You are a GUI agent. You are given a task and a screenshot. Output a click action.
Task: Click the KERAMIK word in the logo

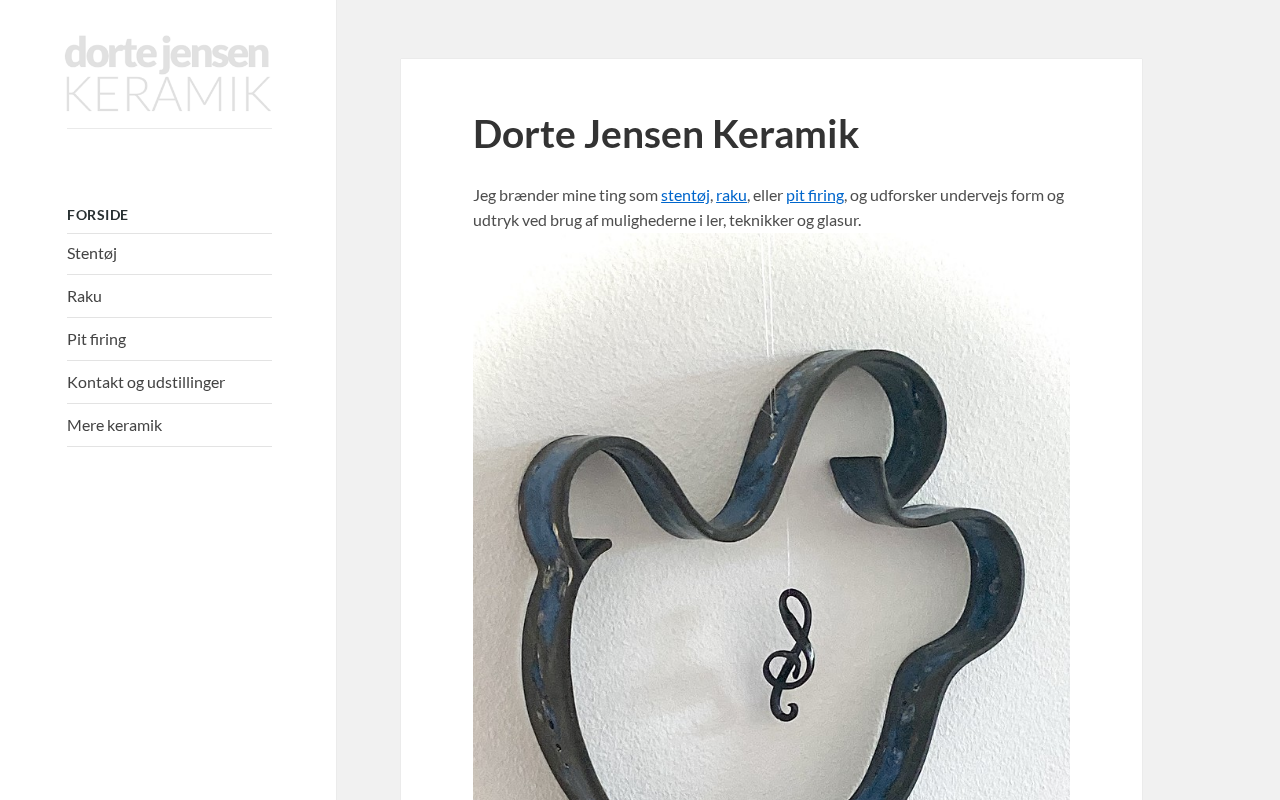point(169,92)
